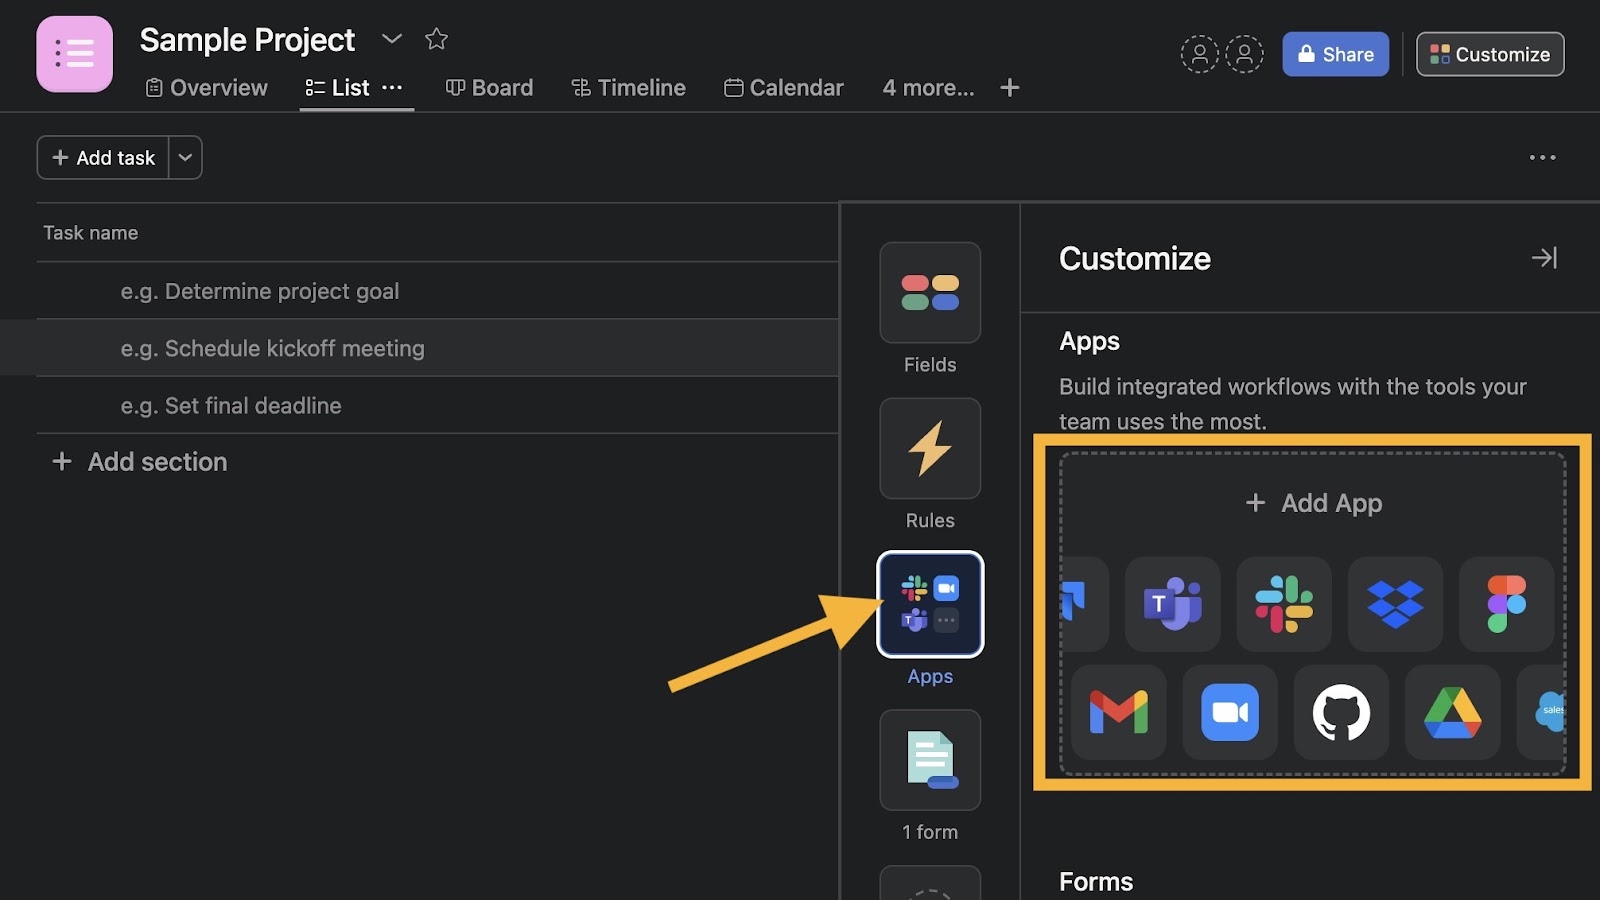Open the Timeline tab

point(628,88)
